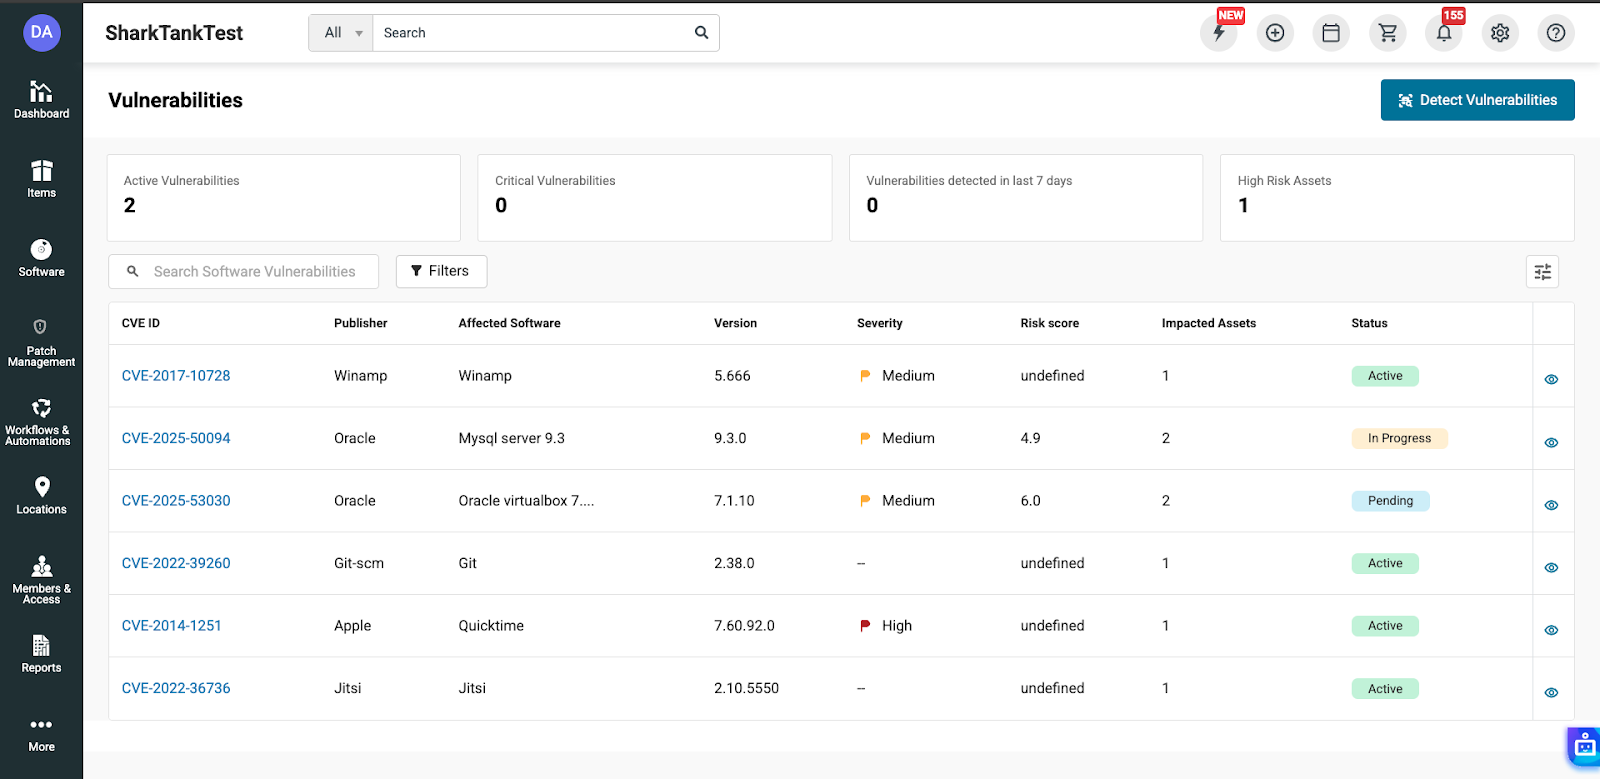The image size is (1600, 779).
Task: View details eye icon for CVE-2017-10728
Action: [x=1551, y=379]
